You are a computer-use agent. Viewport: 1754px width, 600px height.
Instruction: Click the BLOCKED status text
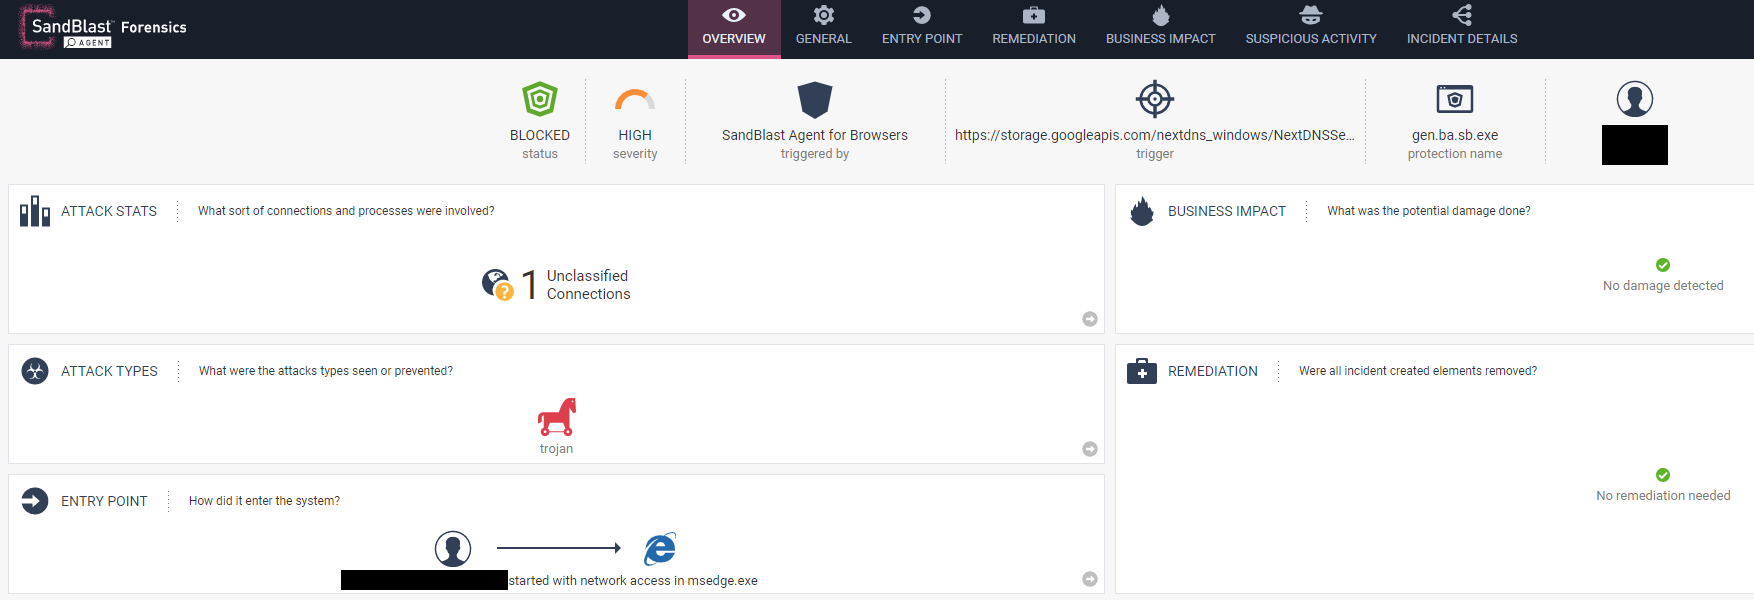point(540,135)
